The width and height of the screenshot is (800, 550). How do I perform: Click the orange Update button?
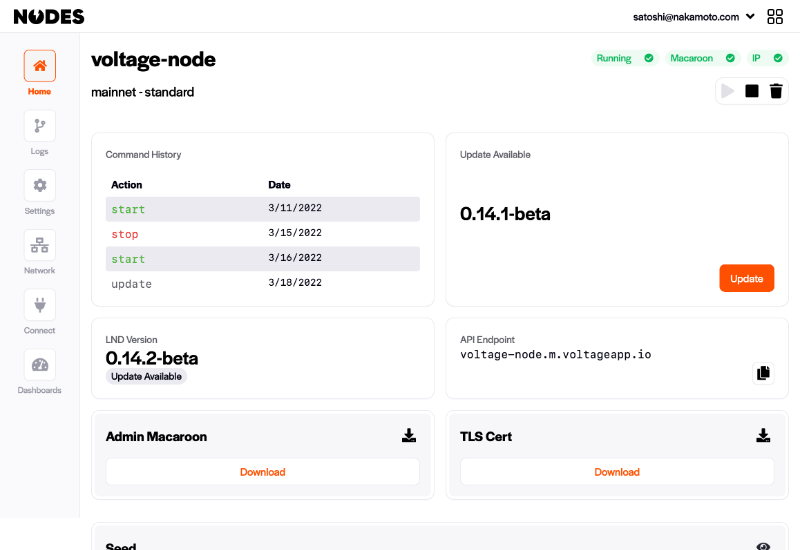pos(746,278)
